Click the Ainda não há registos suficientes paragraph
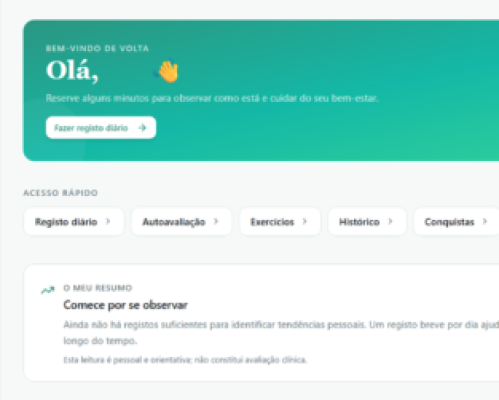499x400 pixels. coord(281,333)
